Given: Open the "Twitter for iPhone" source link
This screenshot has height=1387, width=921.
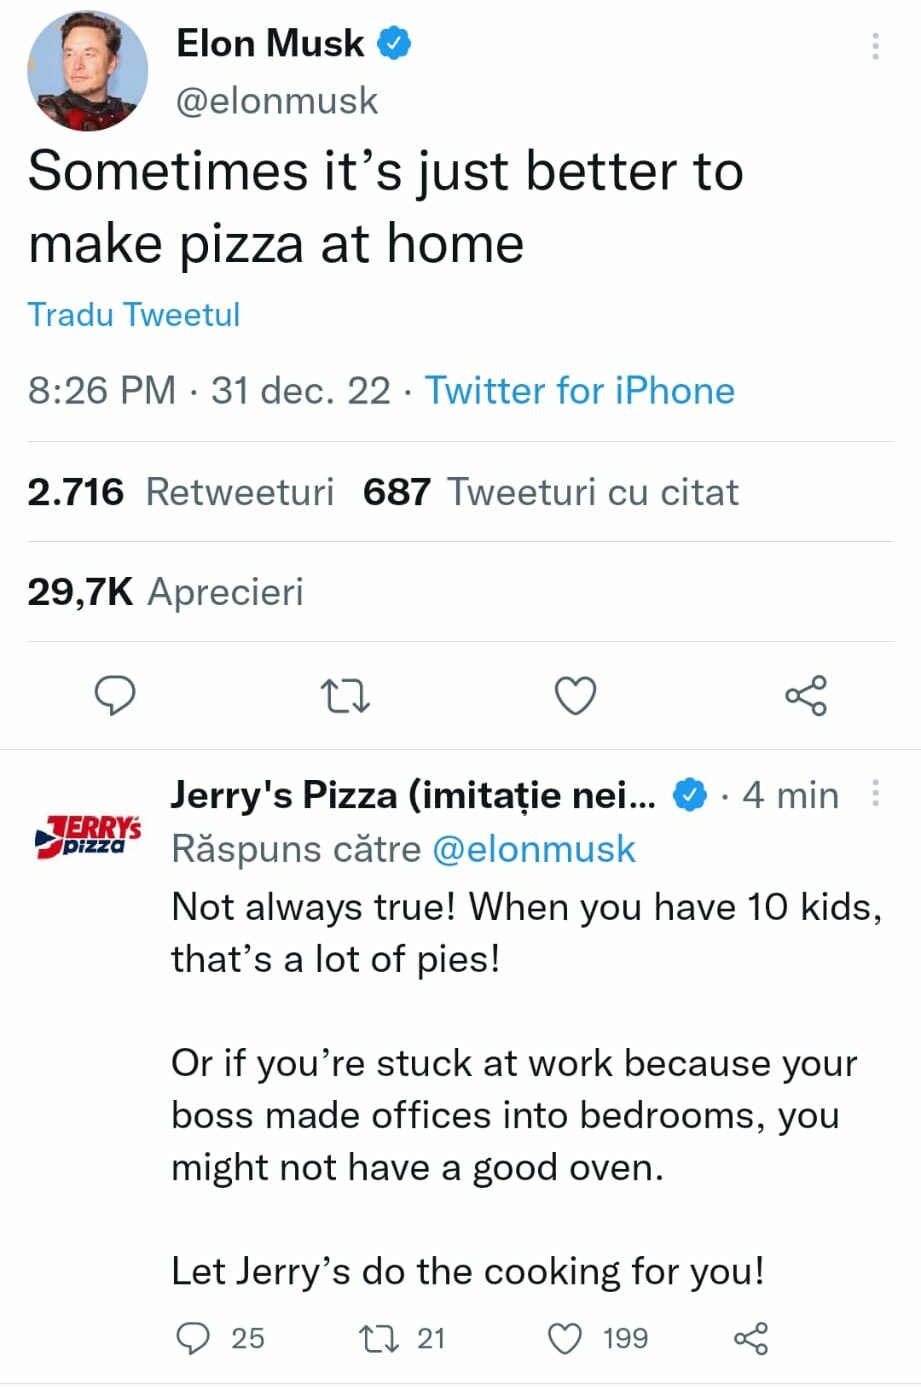Looking at the screenshot, I should click(580, 390).
